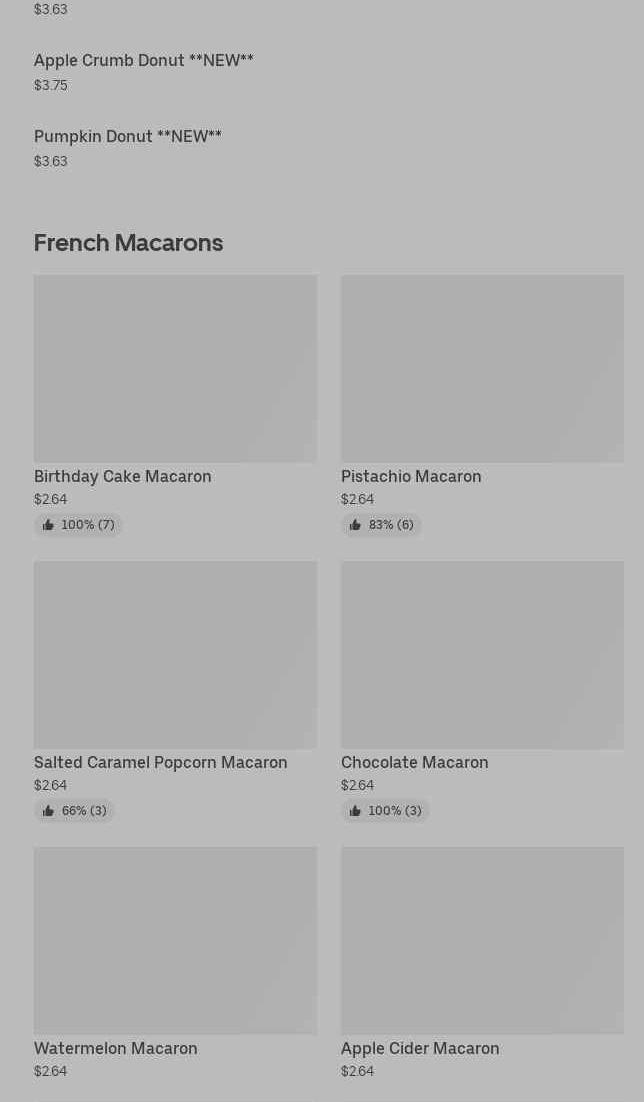This screenshot has height=1102, width=644.
Task: Choose the Pumpkin Donut item
Action: click(128, 137)
